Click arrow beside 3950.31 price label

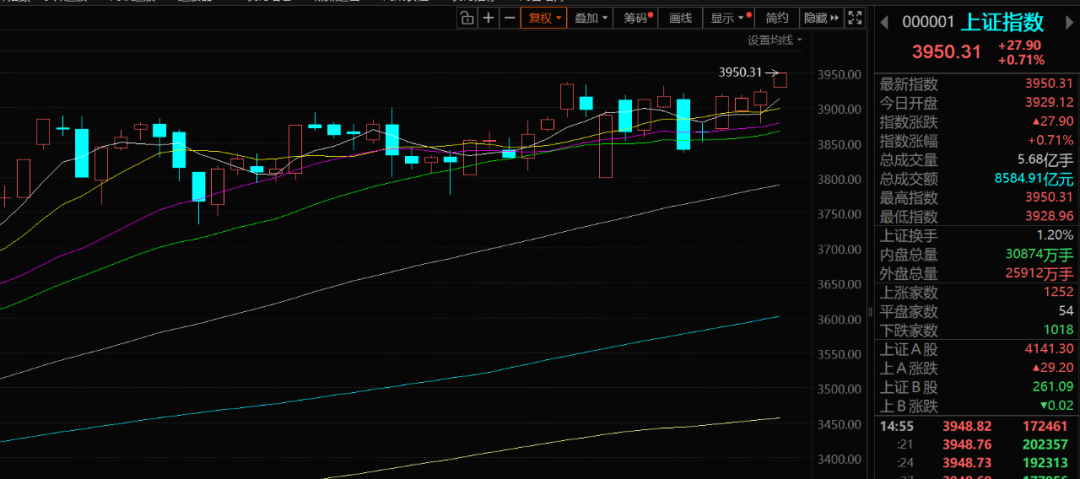772,72
